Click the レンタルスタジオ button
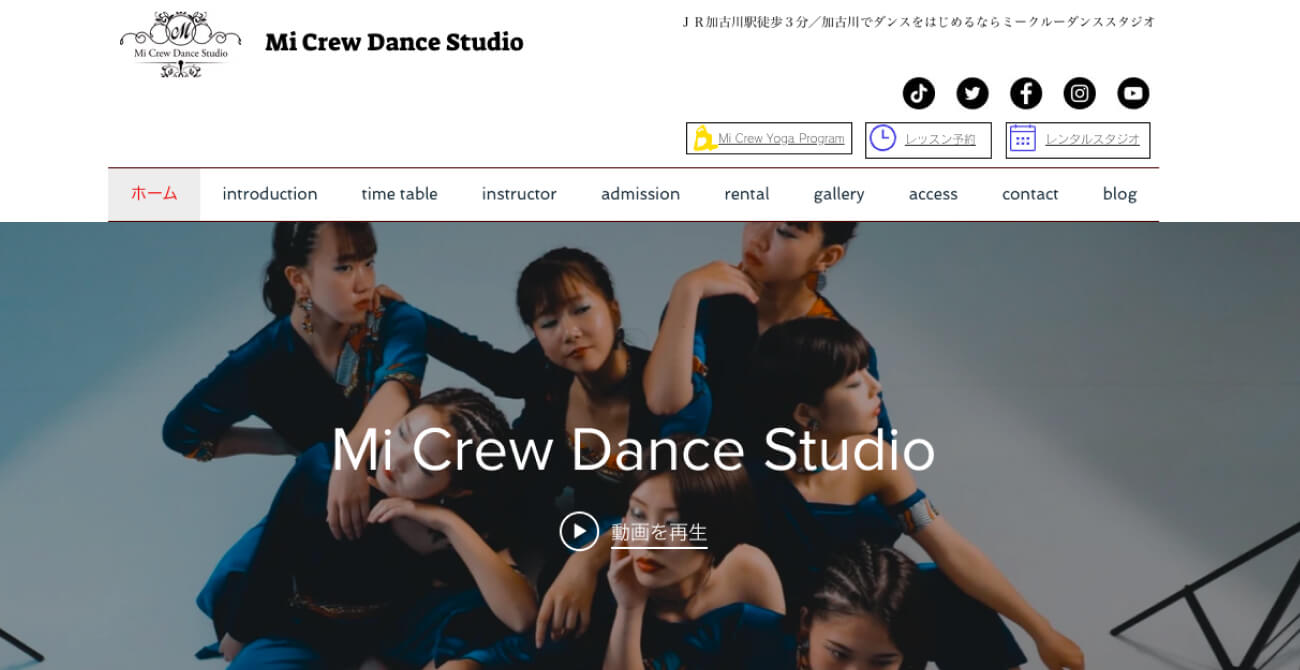The width and height of the screenshot is (1300, 670). point(1092,139)
